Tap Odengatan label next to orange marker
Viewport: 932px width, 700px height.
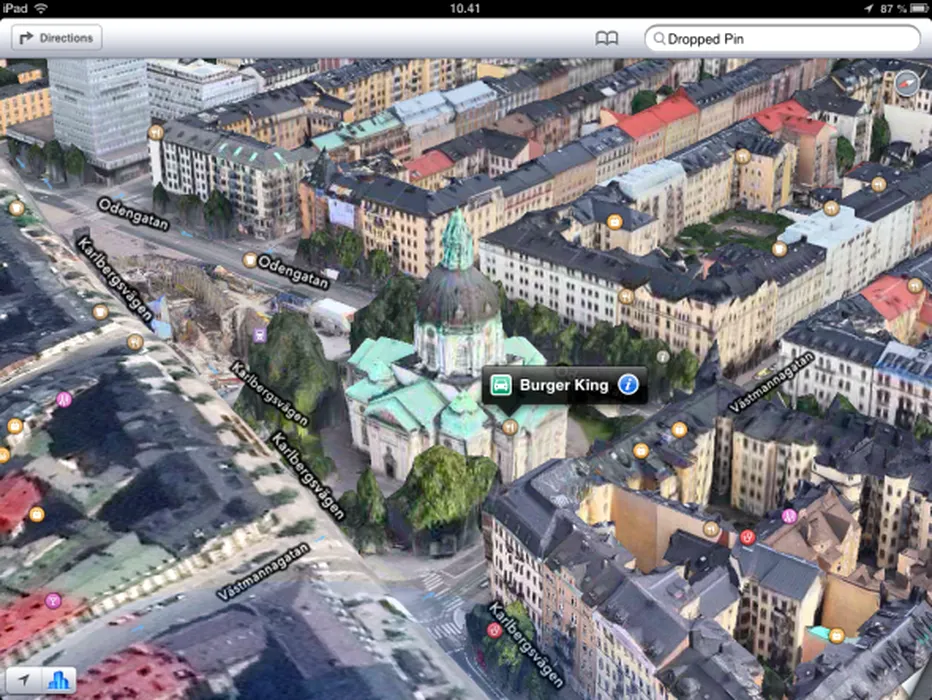point(294,264)
